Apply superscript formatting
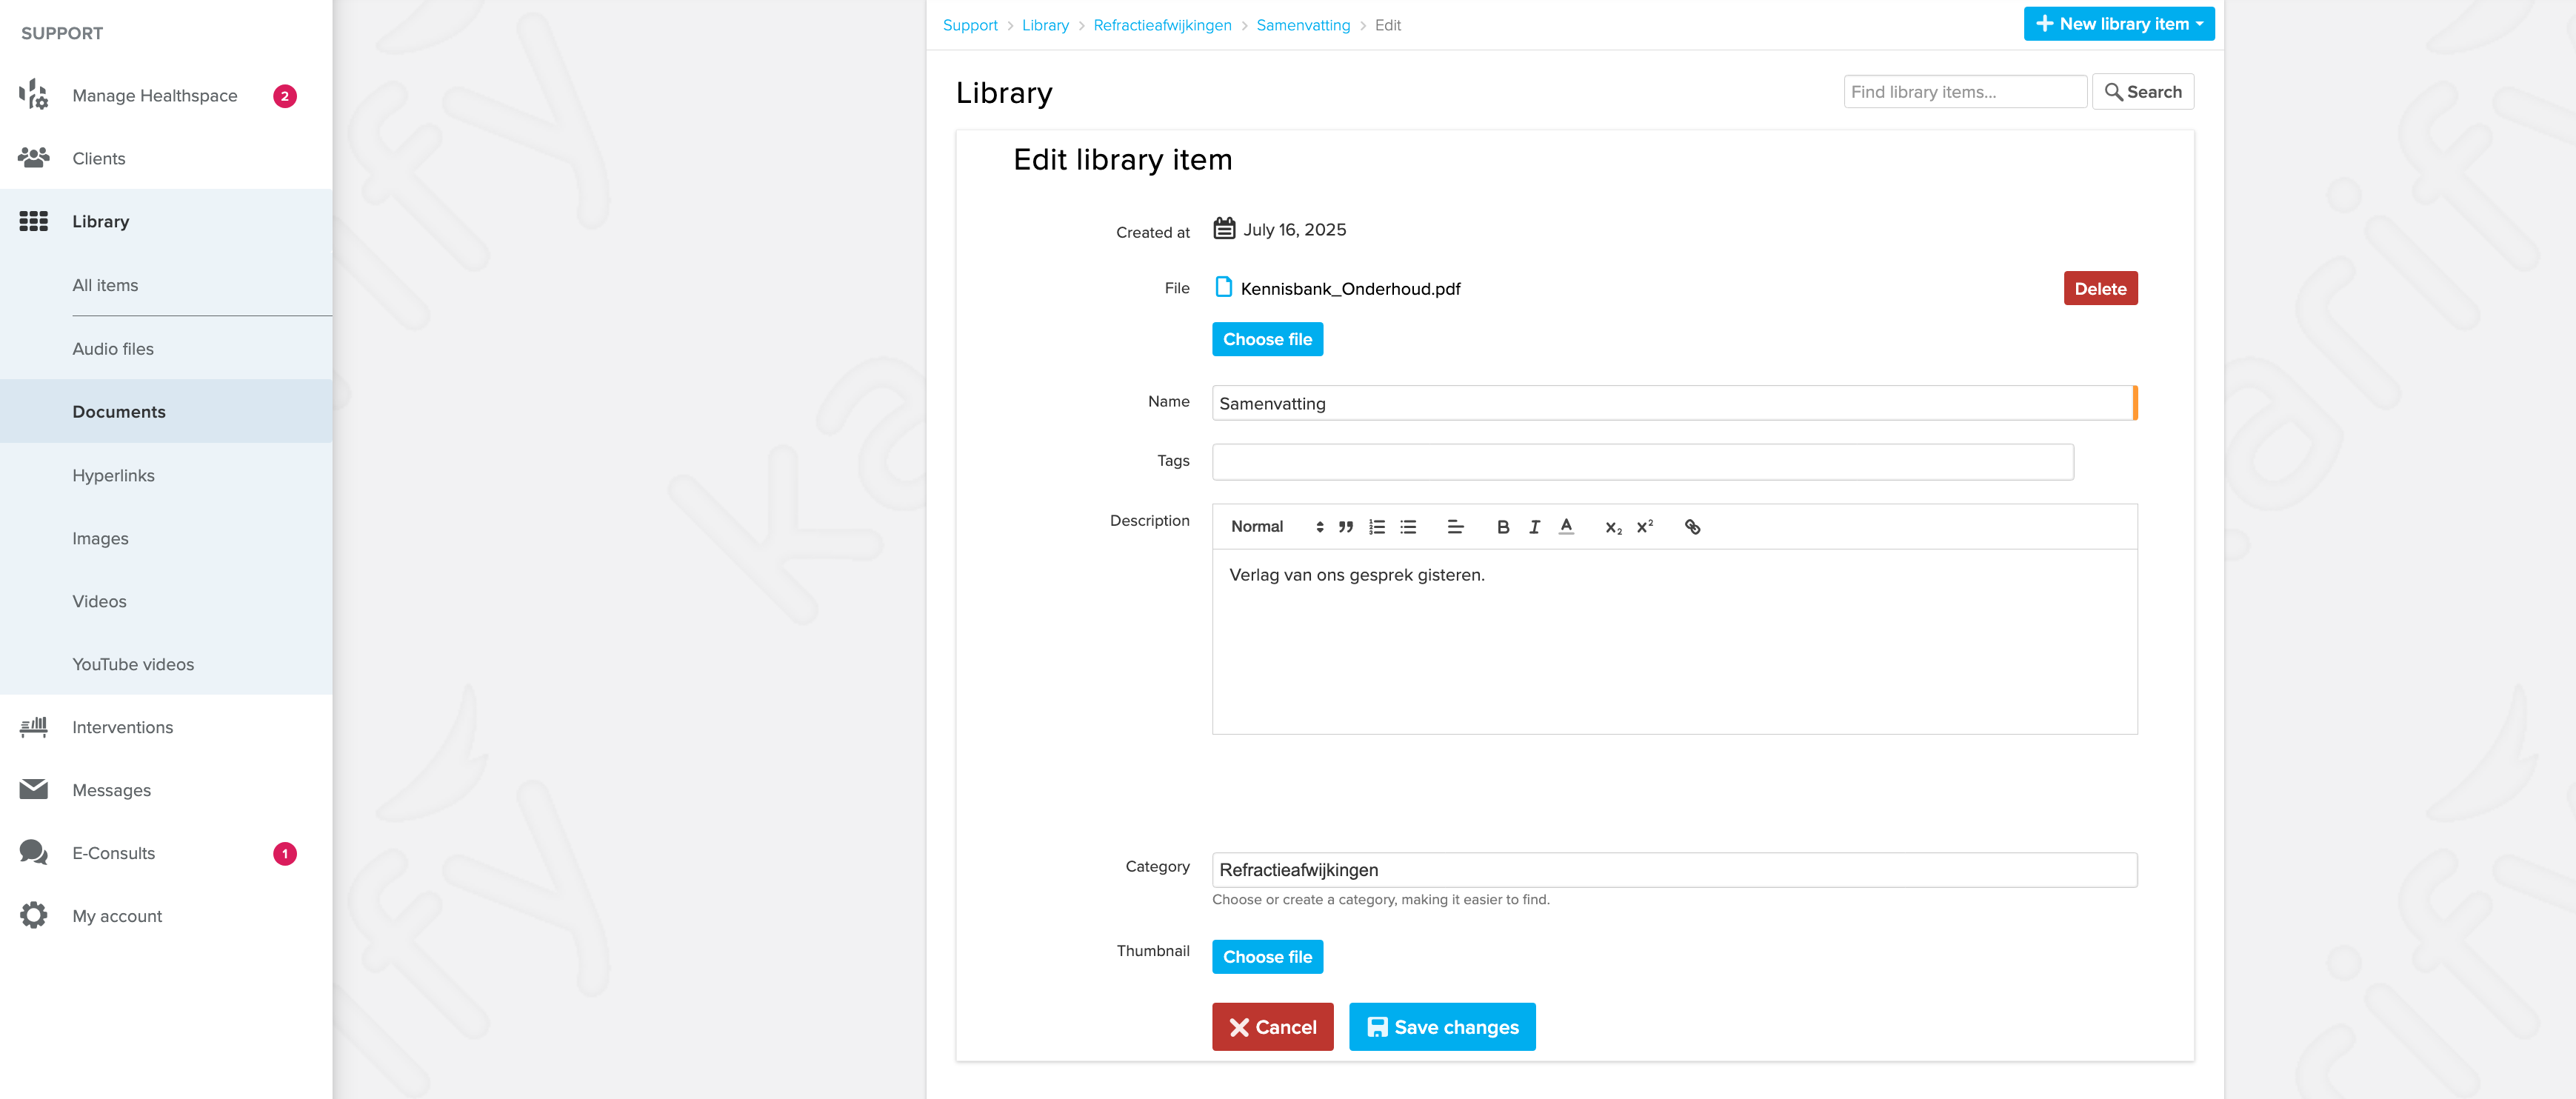Viewport: 2576px width, 1099px height. pos(1644,527)
